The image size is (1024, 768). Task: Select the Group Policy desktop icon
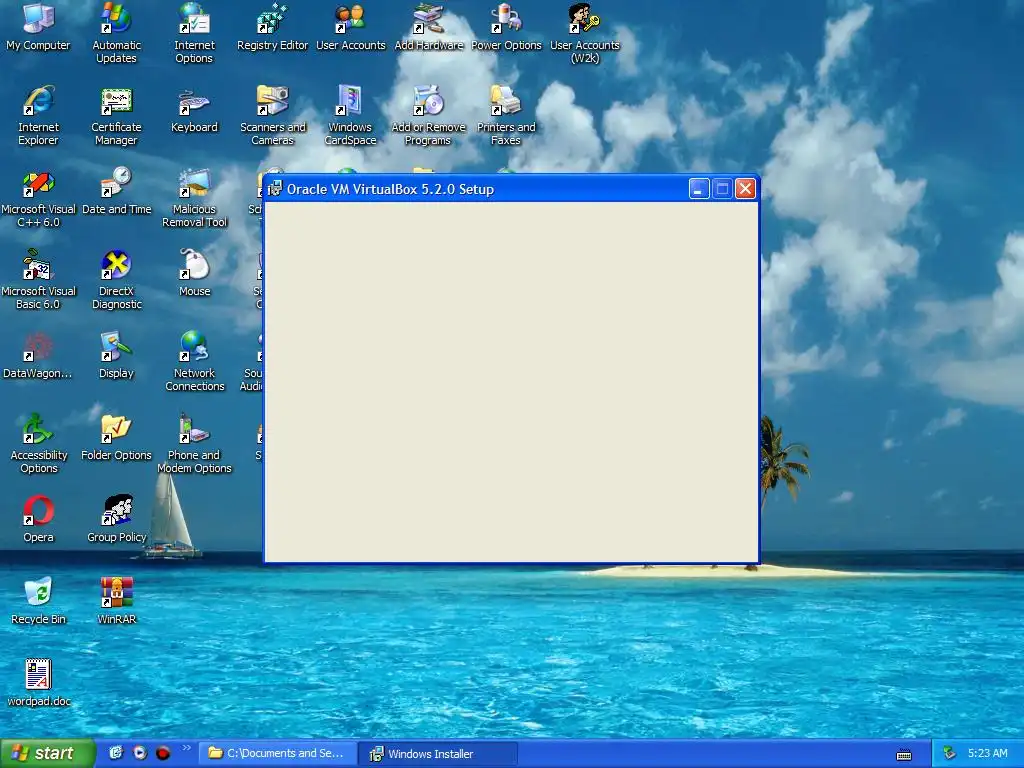coord(116,520)
